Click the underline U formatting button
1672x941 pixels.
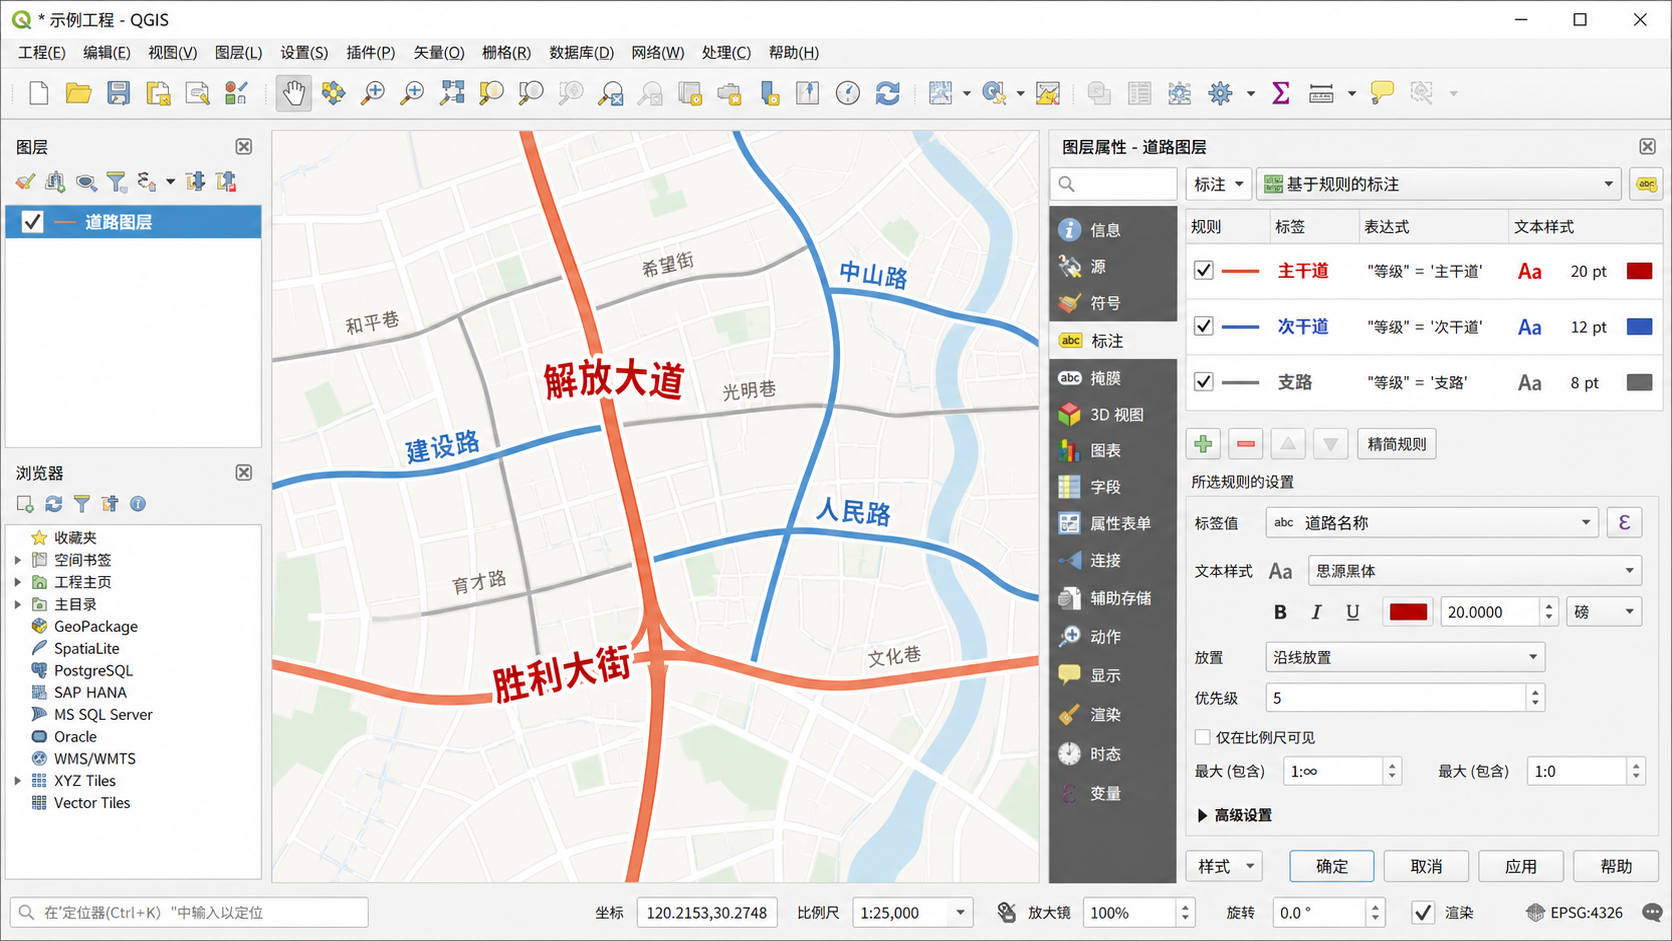point(1352,612)
